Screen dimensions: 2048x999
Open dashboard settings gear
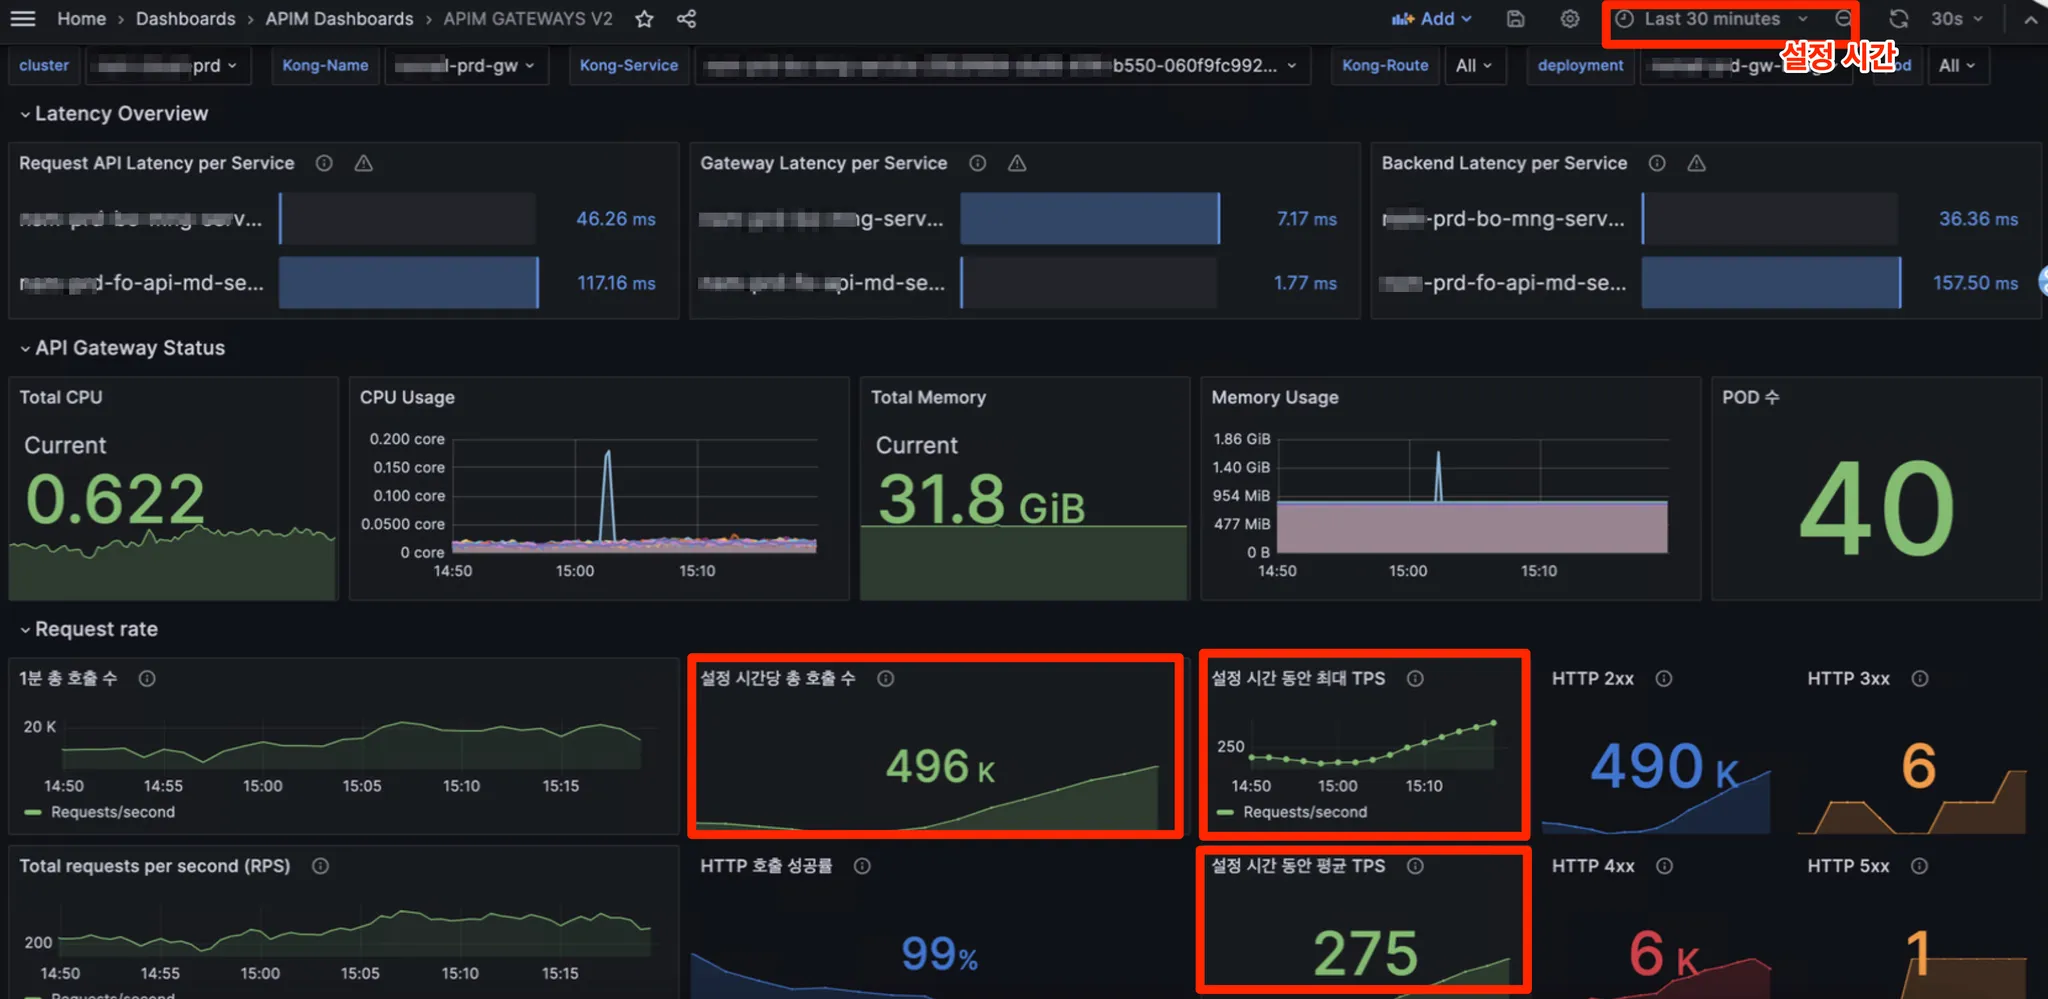click(1570, 19)
